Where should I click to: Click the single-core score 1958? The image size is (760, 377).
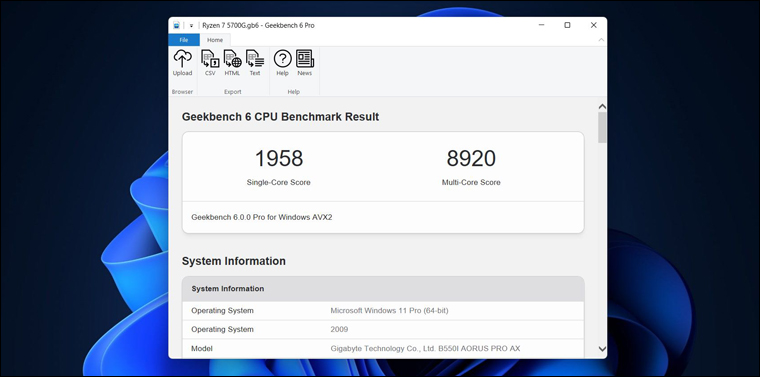tap(279, 158)
